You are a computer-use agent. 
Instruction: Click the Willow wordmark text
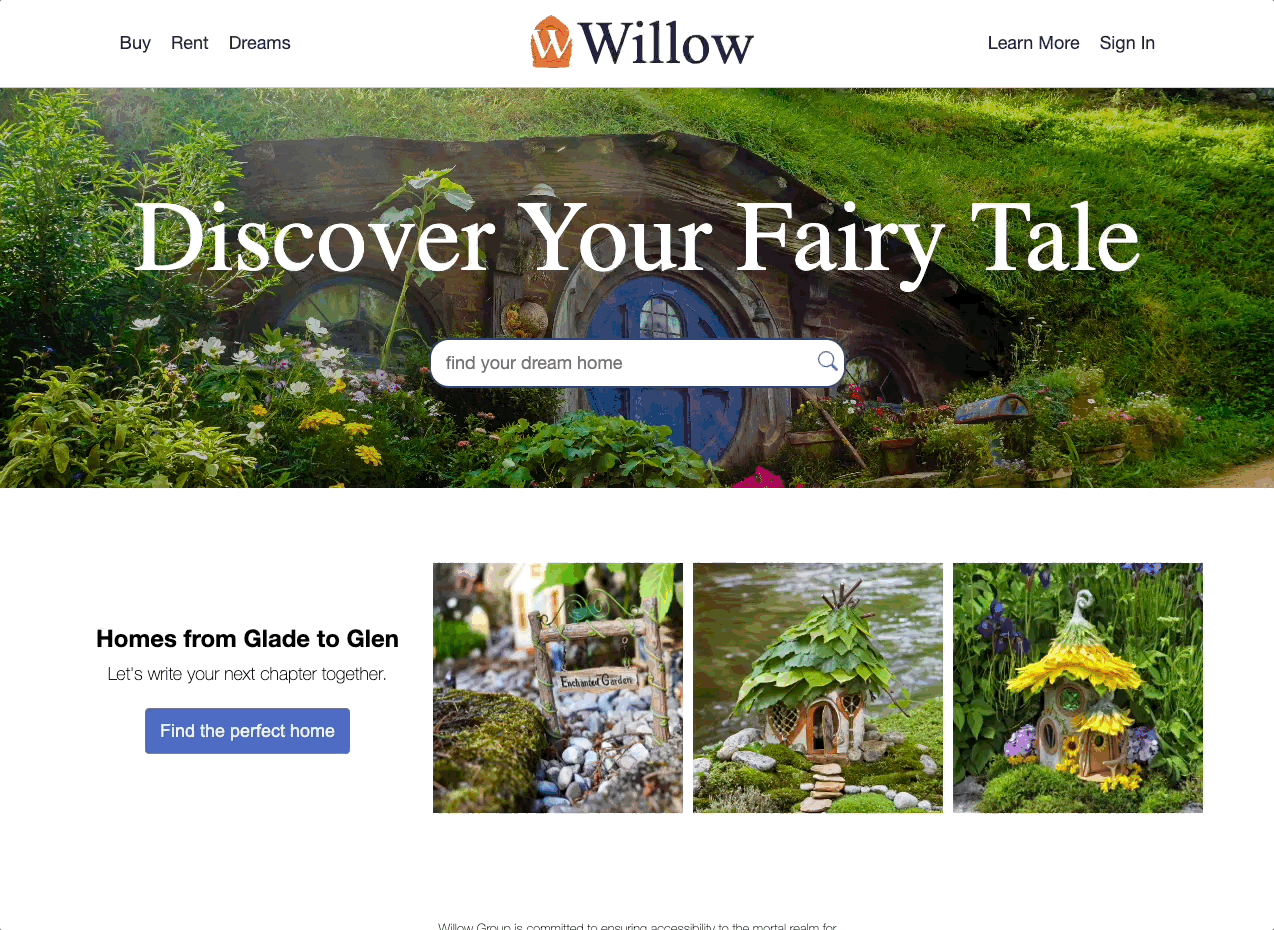click(666, 43)
